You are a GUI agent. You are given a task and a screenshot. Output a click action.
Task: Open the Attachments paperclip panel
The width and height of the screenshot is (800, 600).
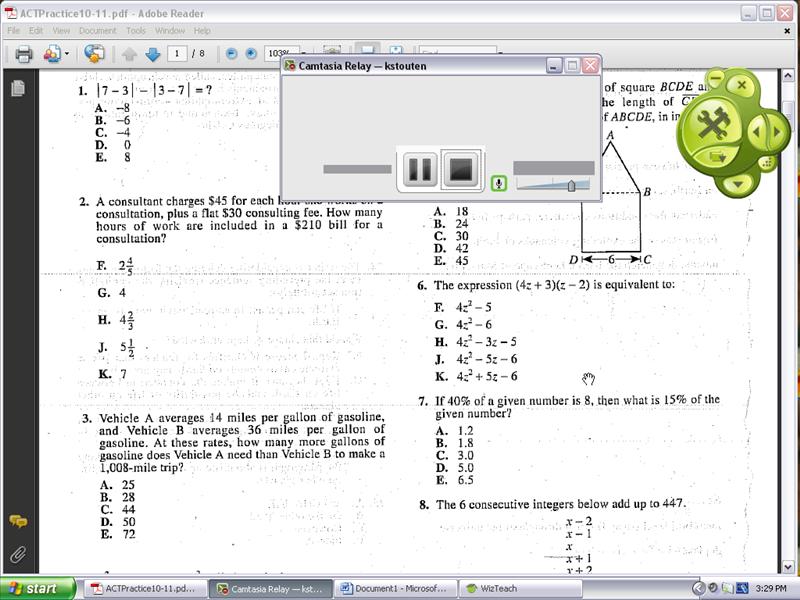(18, 554)
